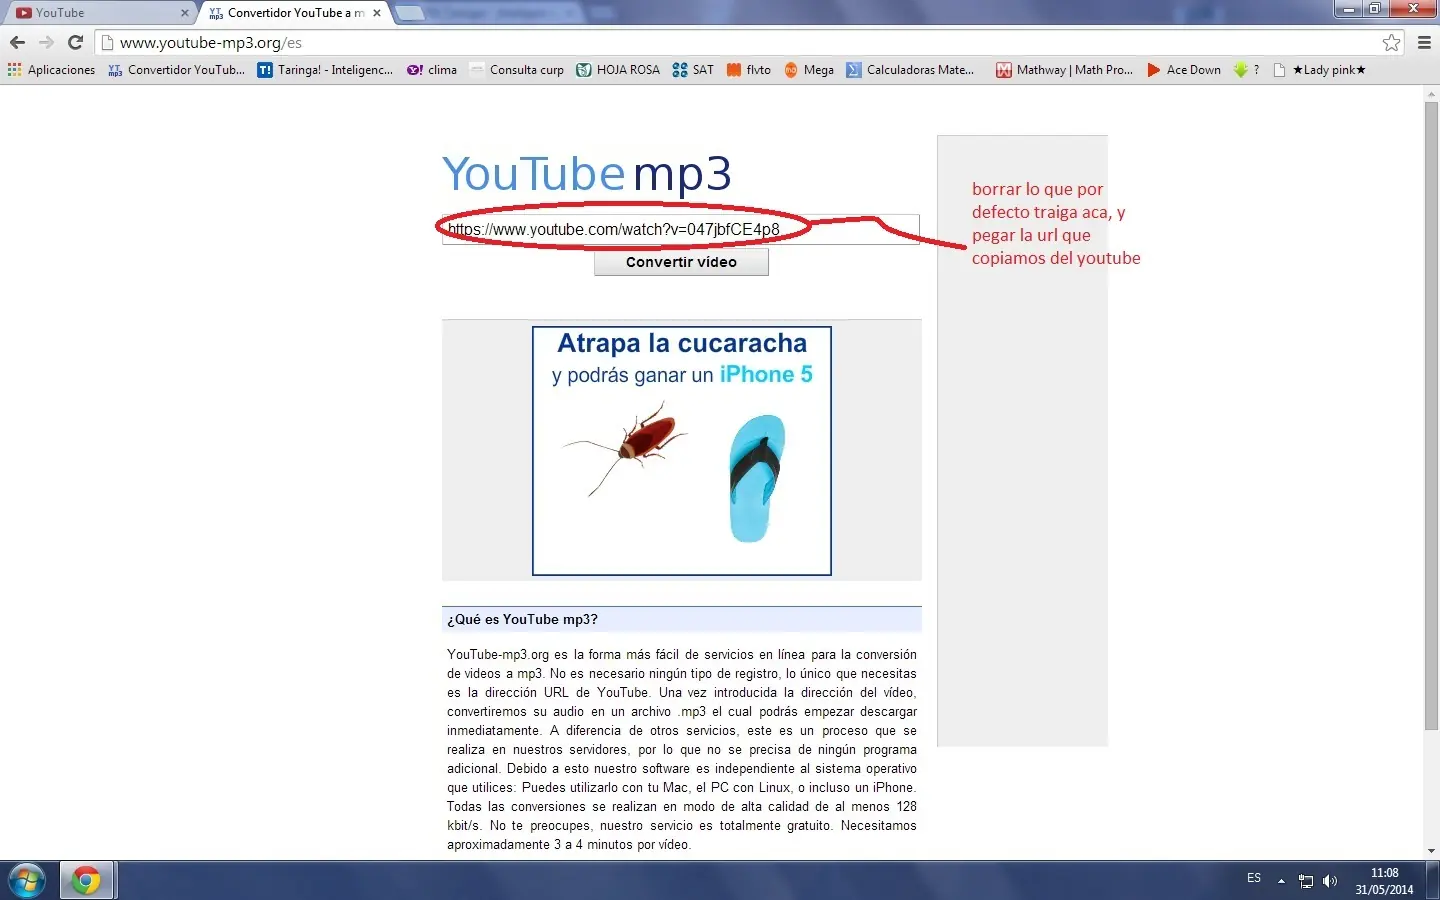Image resolution: width=1440 pixels, height=900 pixels.
Task: Open the Convertidor YouTub... bookmark
Action: click(x=176, y=70)
